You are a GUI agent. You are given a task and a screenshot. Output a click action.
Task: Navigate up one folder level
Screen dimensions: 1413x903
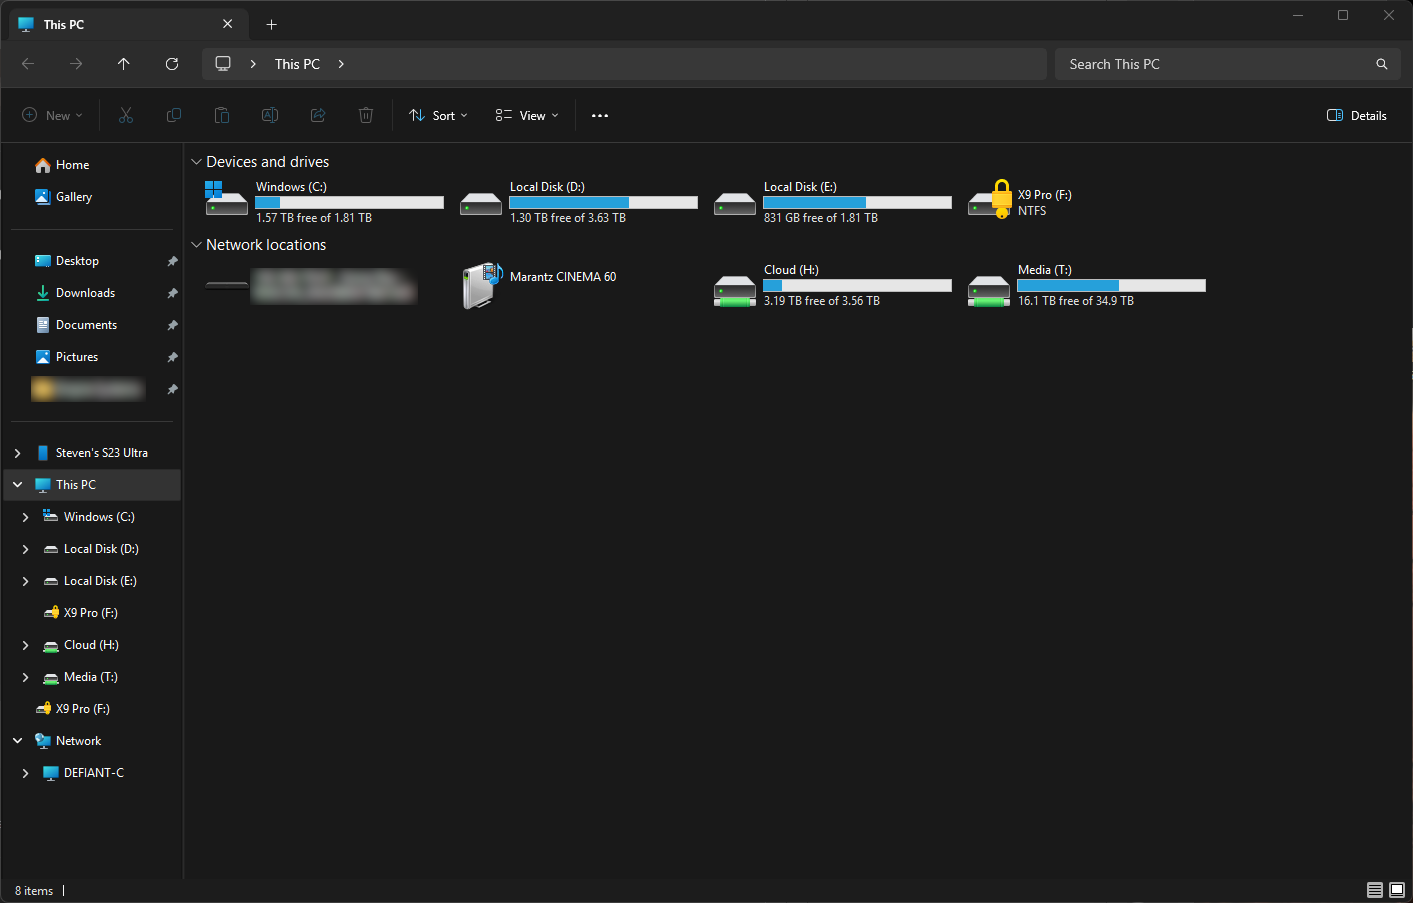[123, 63]
